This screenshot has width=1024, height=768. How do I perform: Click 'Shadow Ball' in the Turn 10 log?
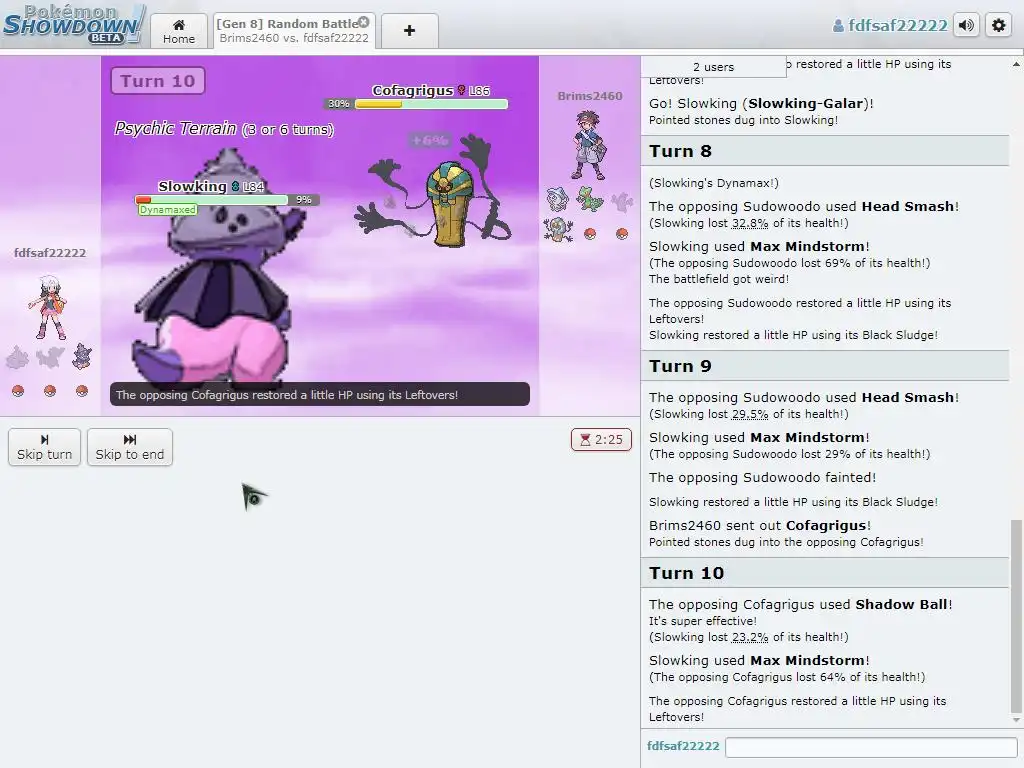(x=901, y=604)
